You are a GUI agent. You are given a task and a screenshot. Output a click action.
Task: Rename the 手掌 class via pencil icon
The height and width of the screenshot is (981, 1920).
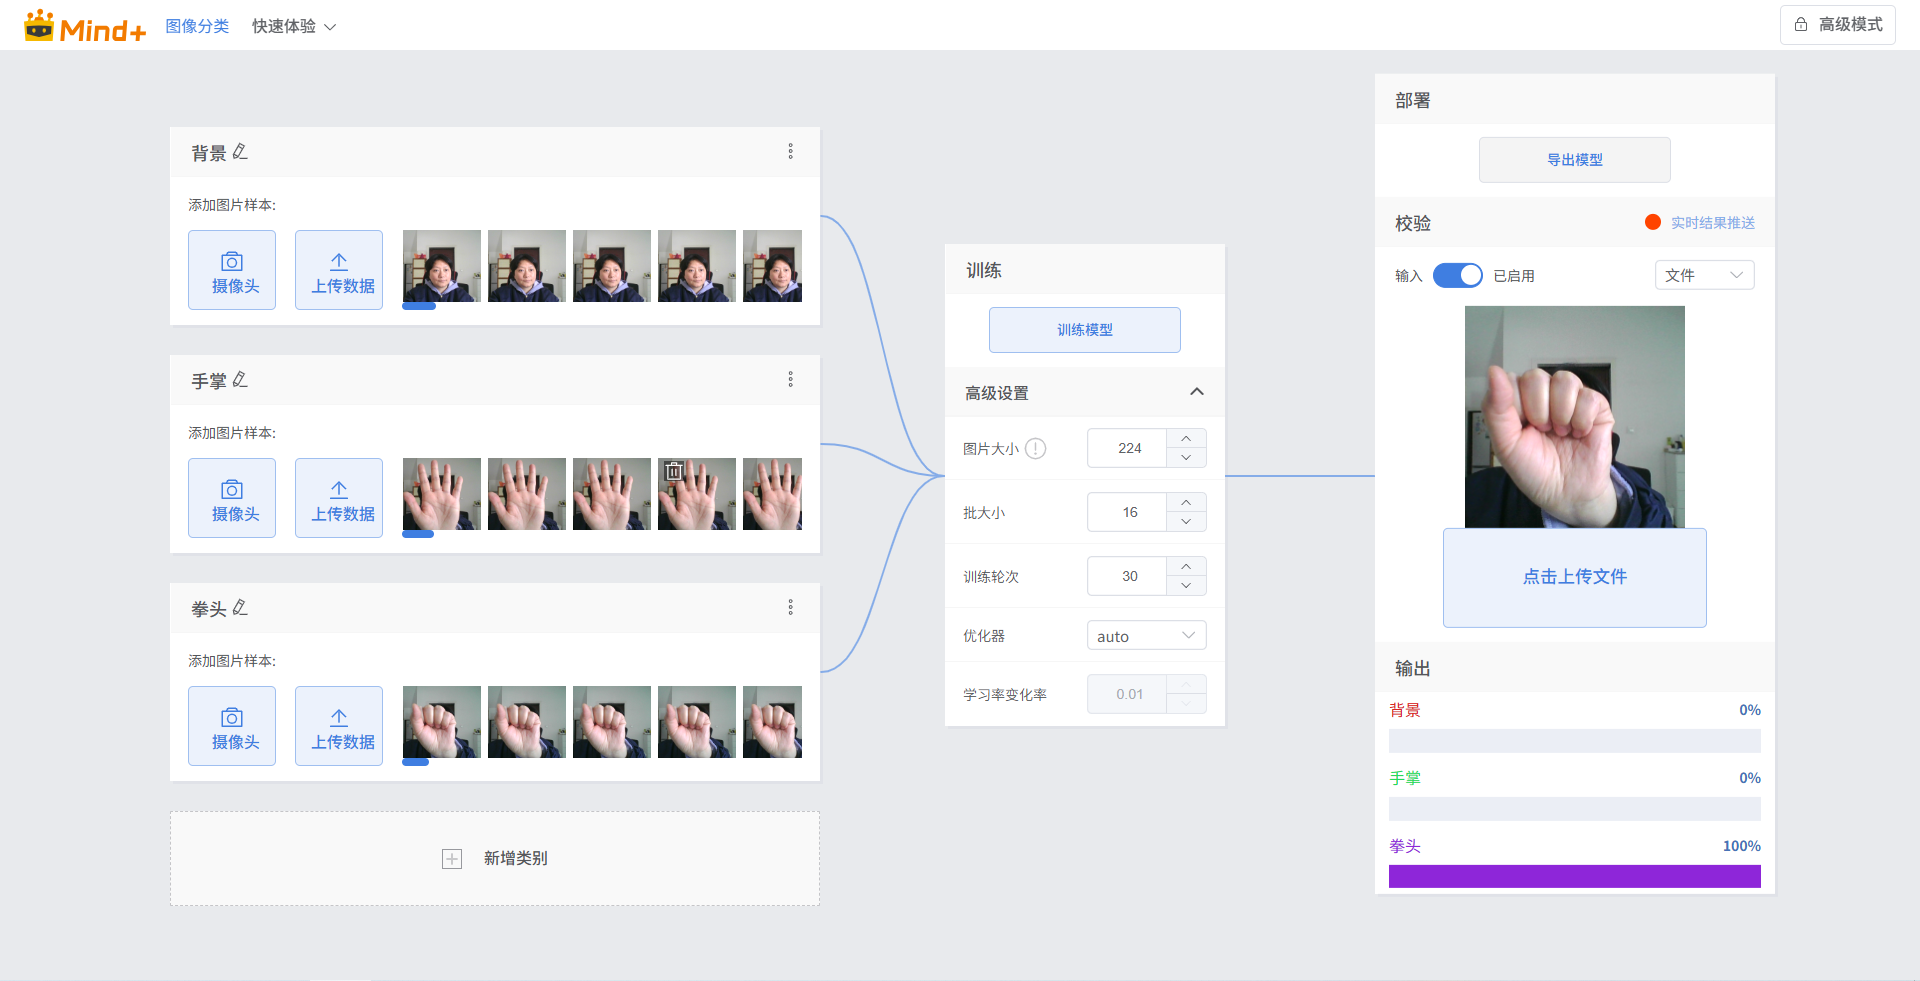pyautogui.click(x=240, y=380)
